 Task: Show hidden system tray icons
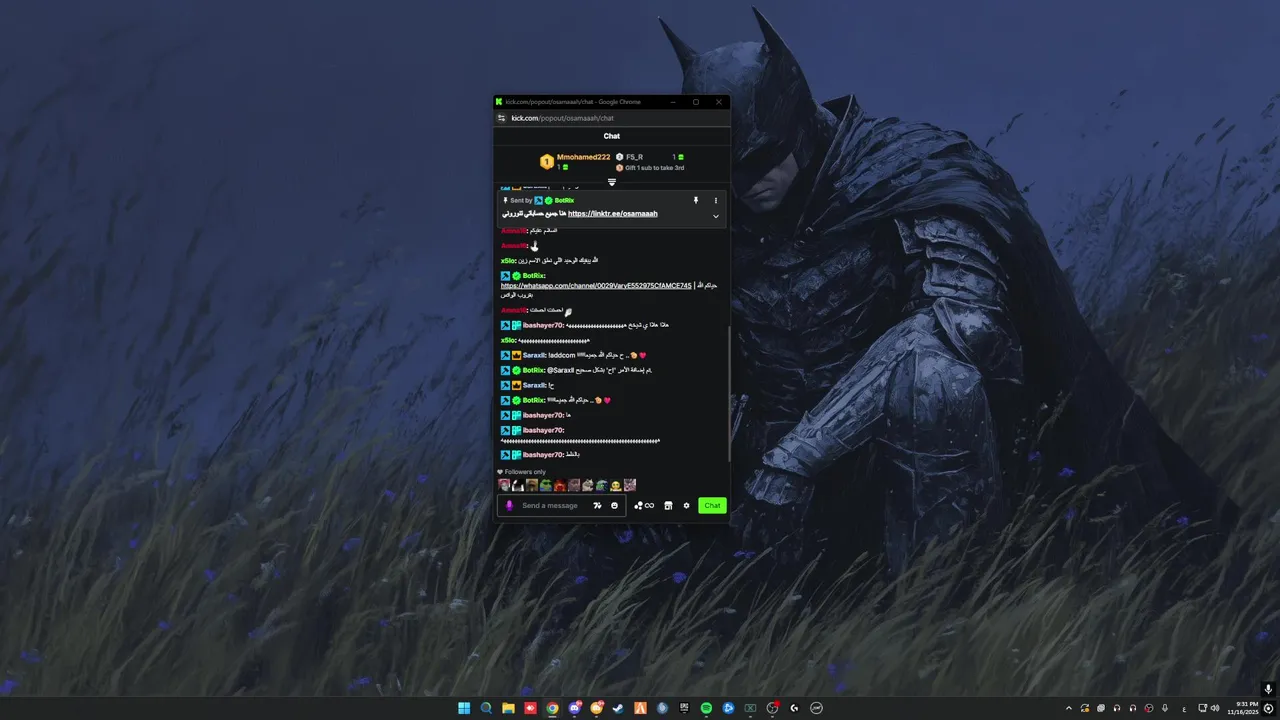(x=1069, y=708)
